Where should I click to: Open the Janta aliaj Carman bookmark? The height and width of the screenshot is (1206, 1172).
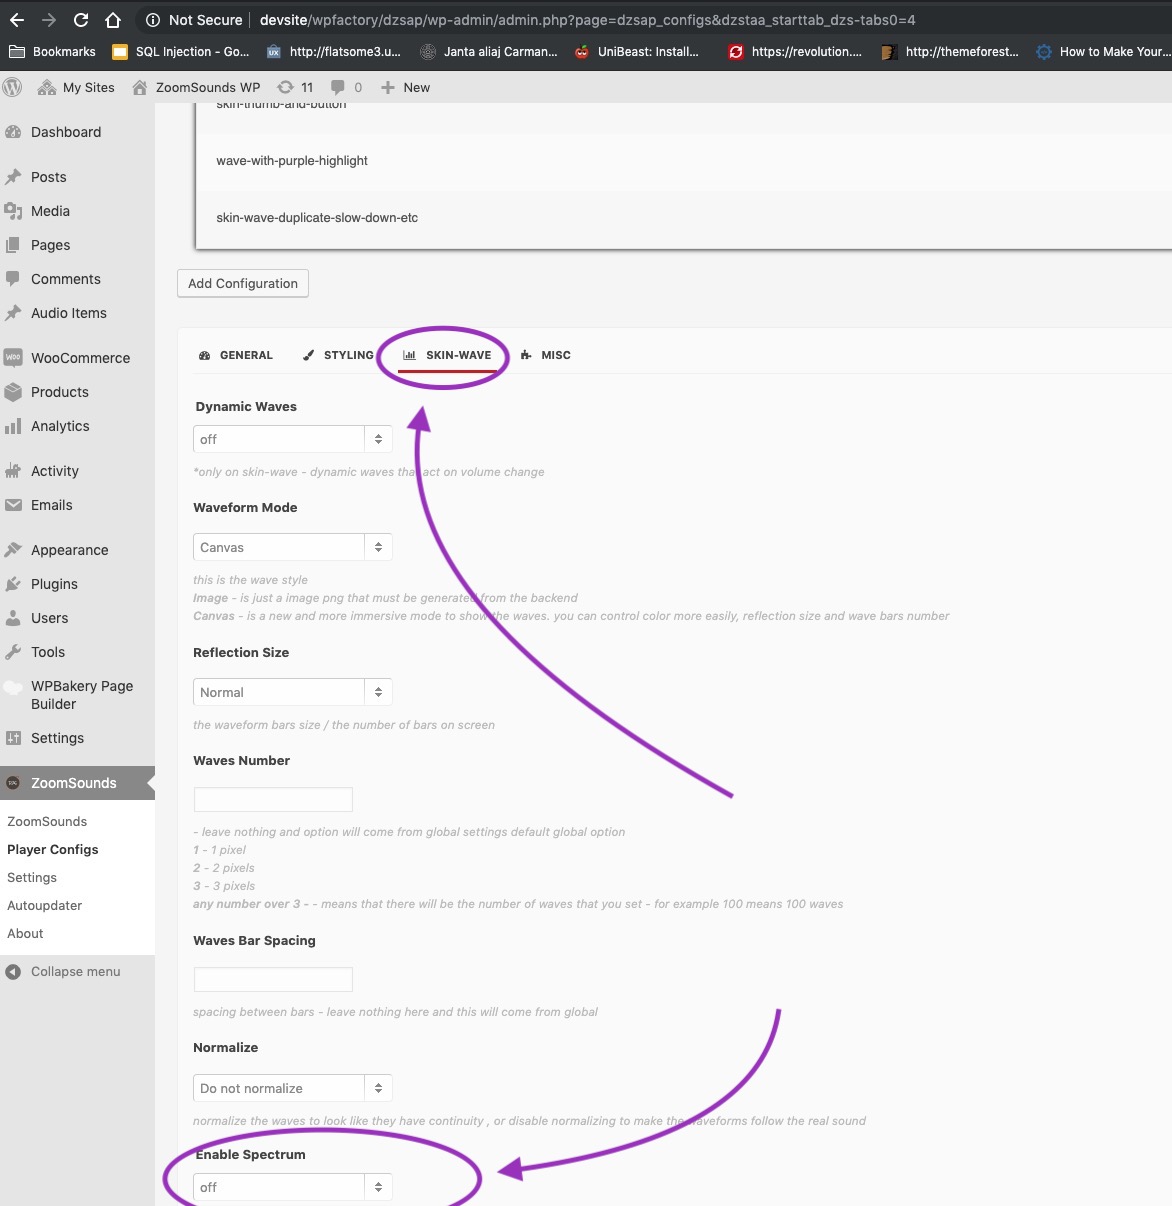pos(489,52)
